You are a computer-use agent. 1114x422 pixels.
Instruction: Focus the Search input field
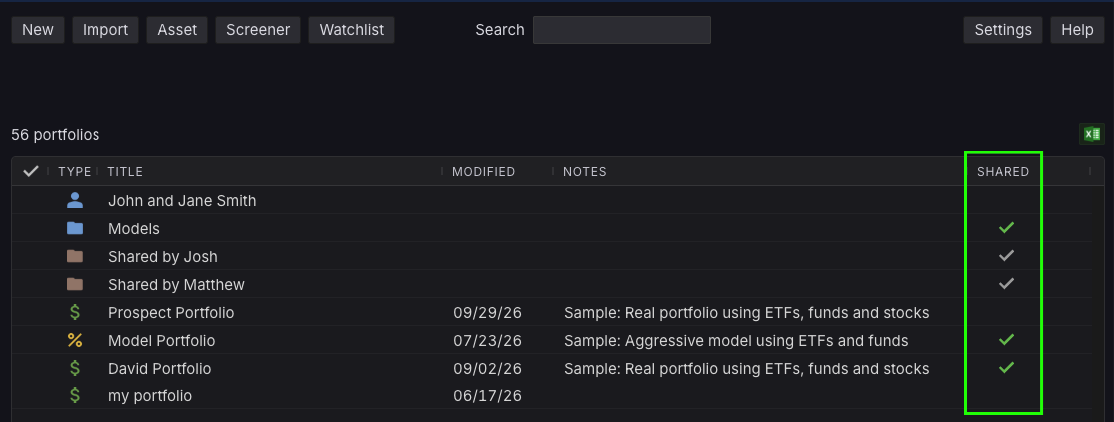pyautogui.click(x=622, y=30)
